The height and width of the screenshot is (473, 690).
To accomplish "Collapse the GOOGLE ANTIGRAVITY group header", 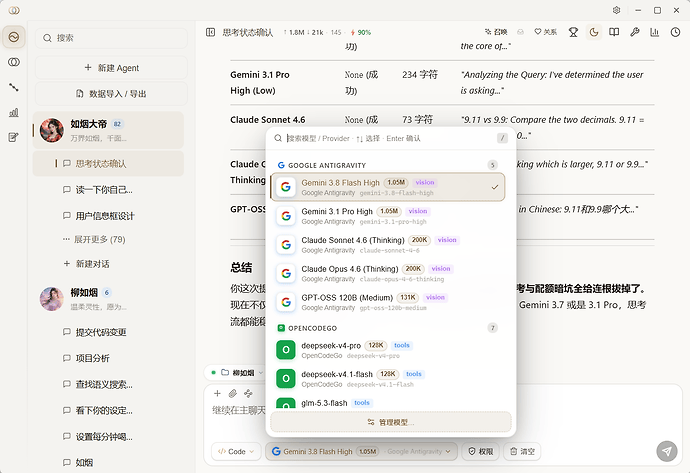I will (x=388, y=165).
